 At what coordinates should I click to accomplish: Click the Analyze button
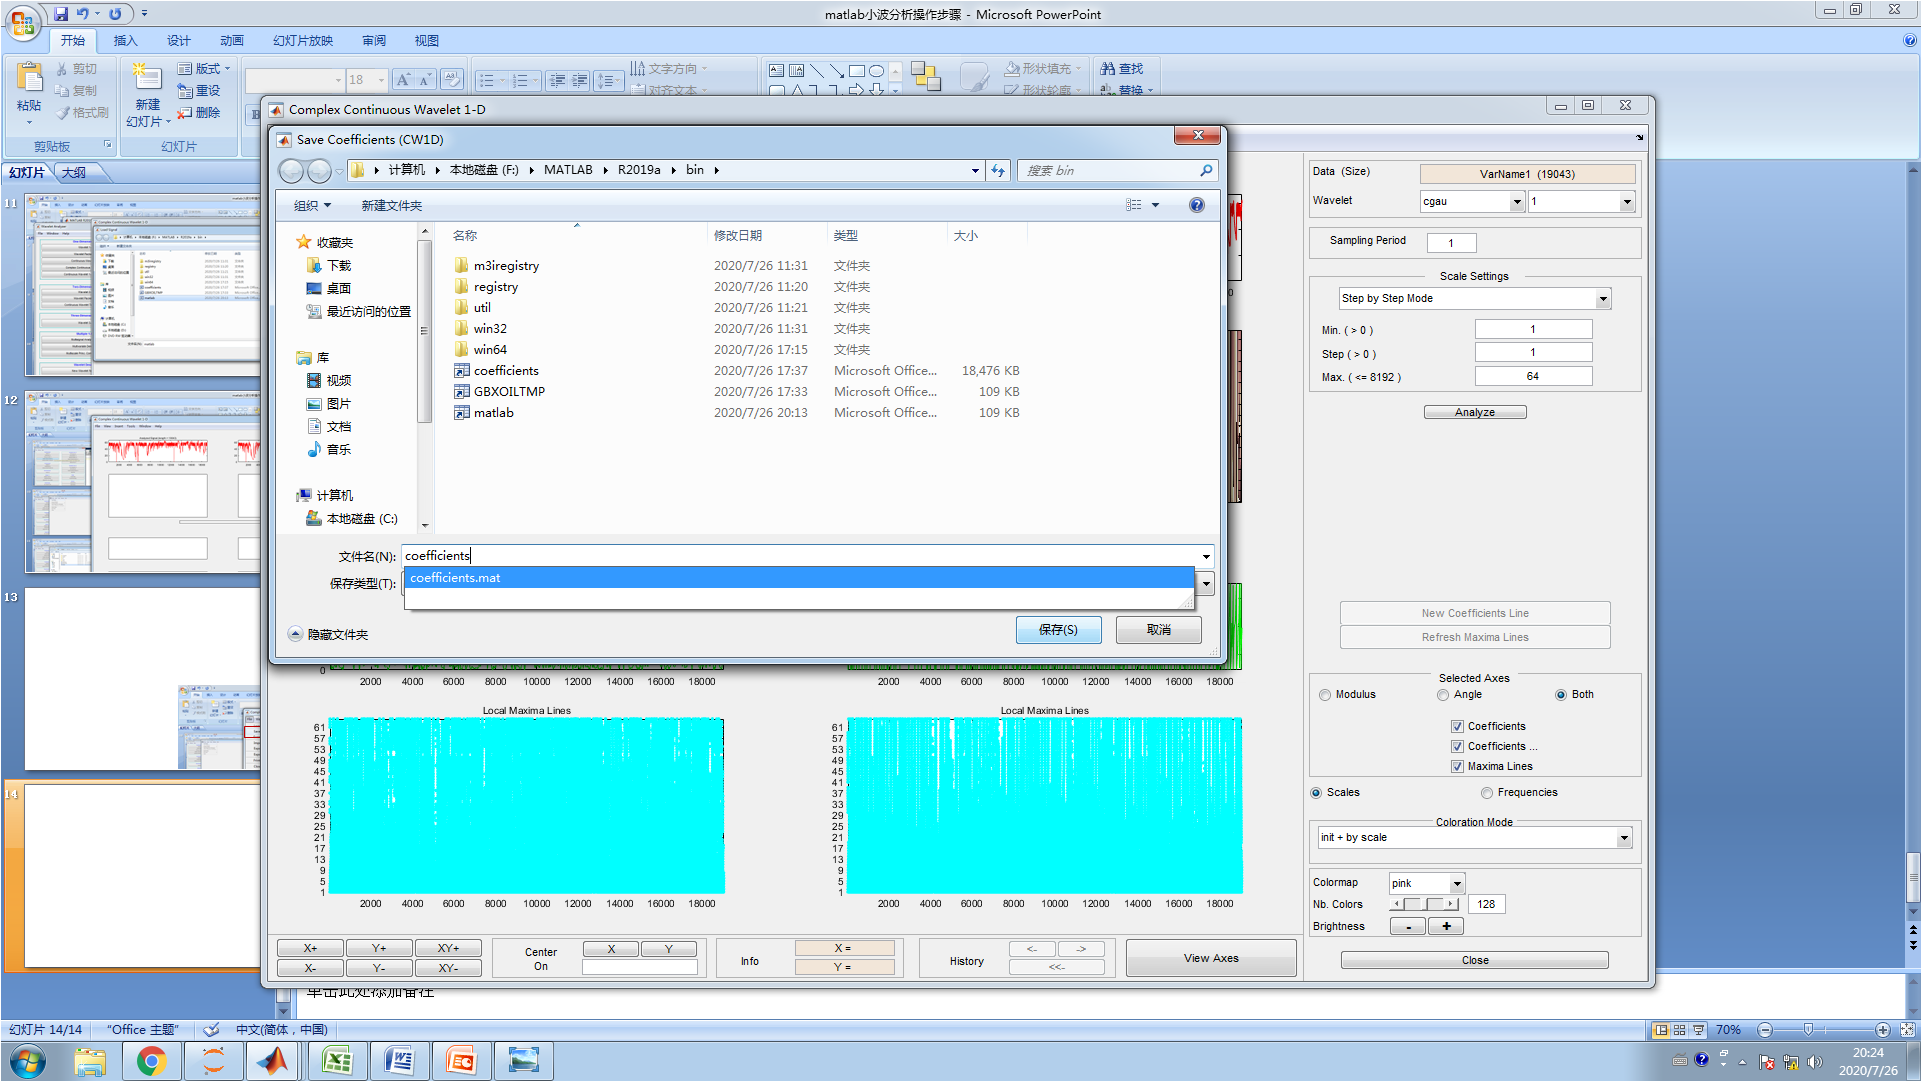click(1474, 411)
